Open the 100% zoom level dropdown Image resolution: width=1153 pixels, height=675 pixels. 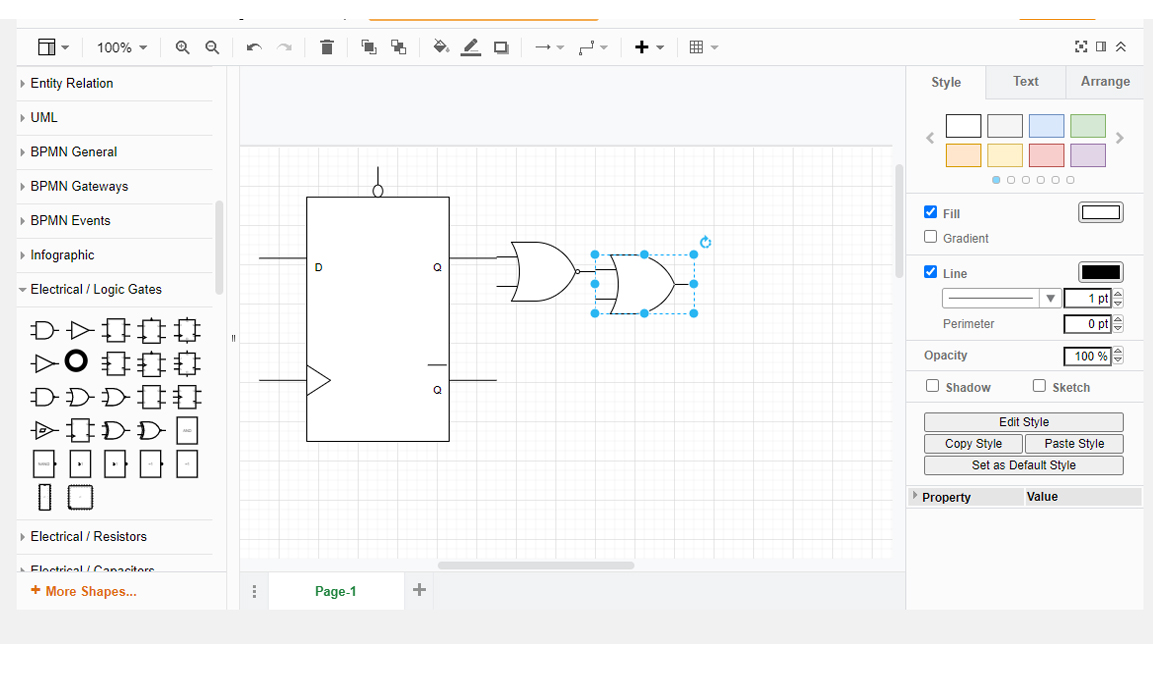[x=122, y=47]
